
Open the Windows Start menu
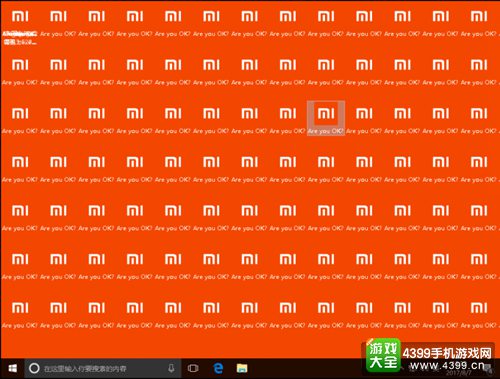(12, 368)
